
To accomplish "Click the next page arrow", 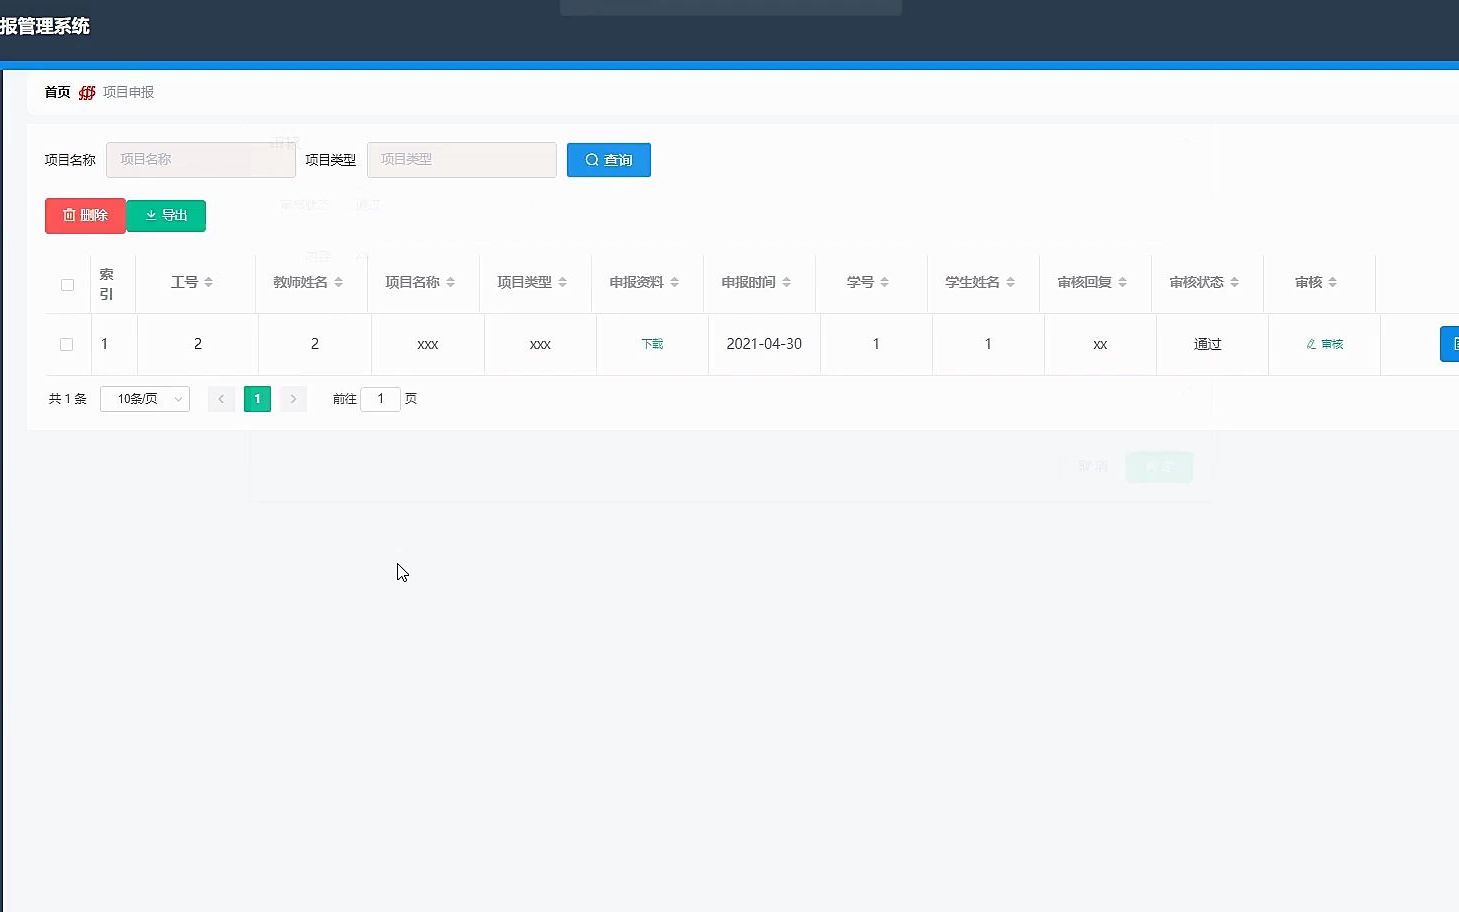I will pyautogui.click(x=293, y=399).
